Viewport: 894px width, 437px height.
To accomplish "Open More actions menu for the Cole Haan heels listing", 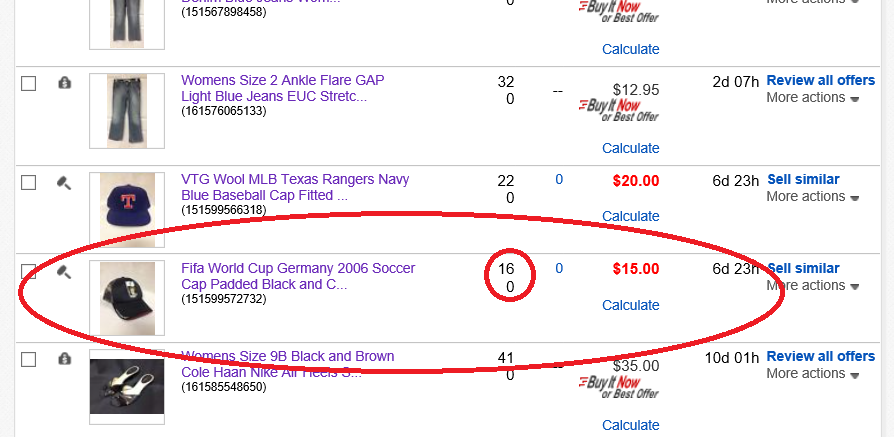I will coord(812,374).
